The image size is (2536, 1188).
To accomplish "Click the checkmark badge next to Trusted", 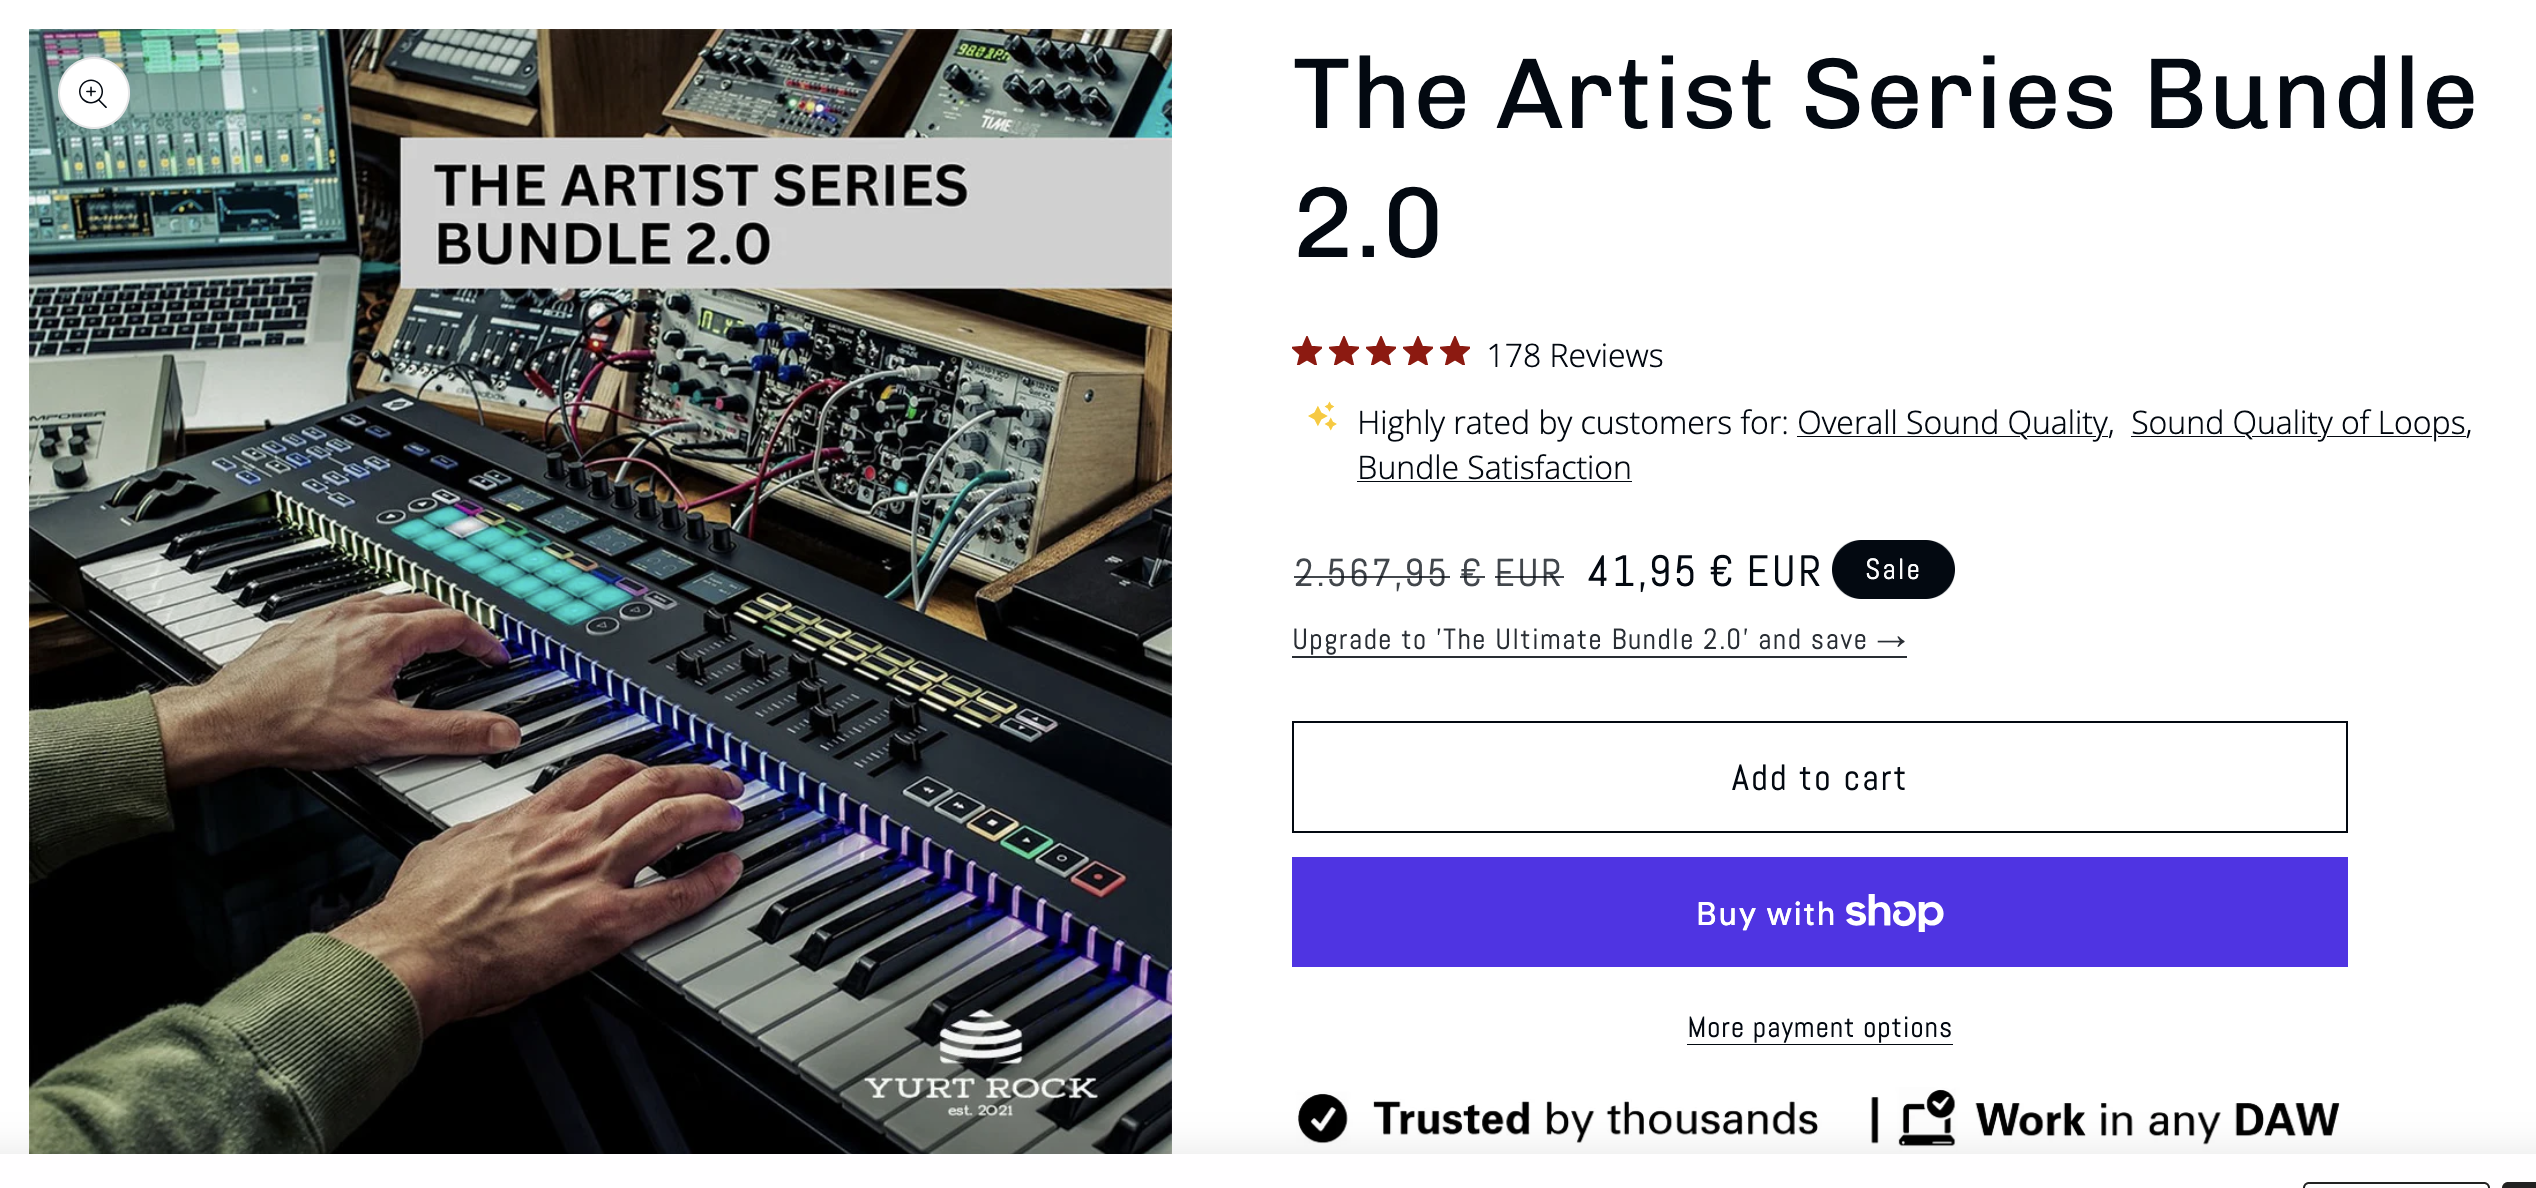I will click(1322, 1118).
